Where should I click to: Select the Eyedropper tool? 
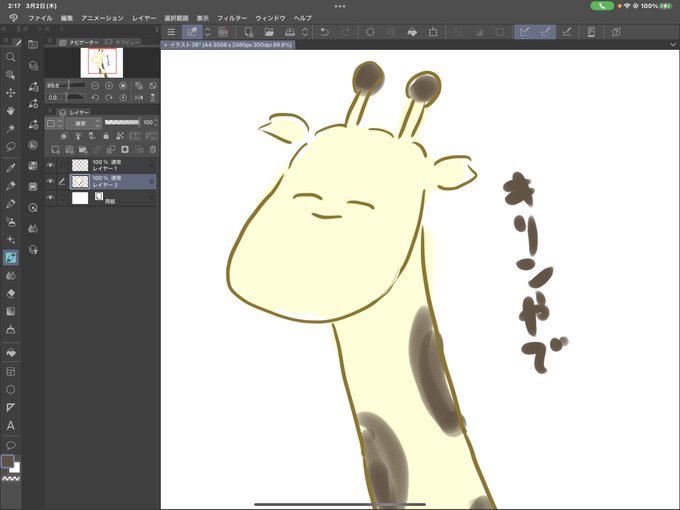pos(11,168)
